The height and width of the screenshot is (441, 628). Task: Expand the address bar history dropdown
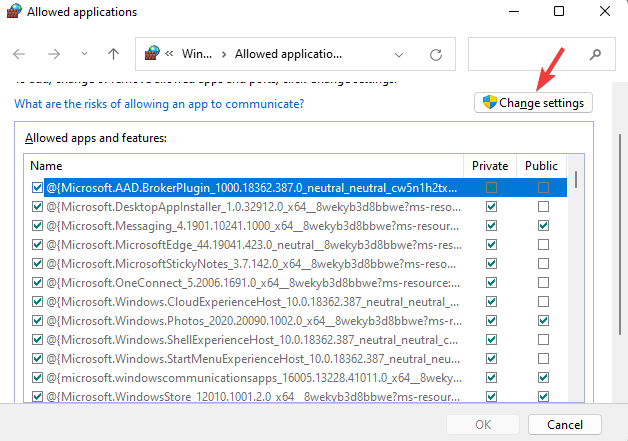(399, 54)
